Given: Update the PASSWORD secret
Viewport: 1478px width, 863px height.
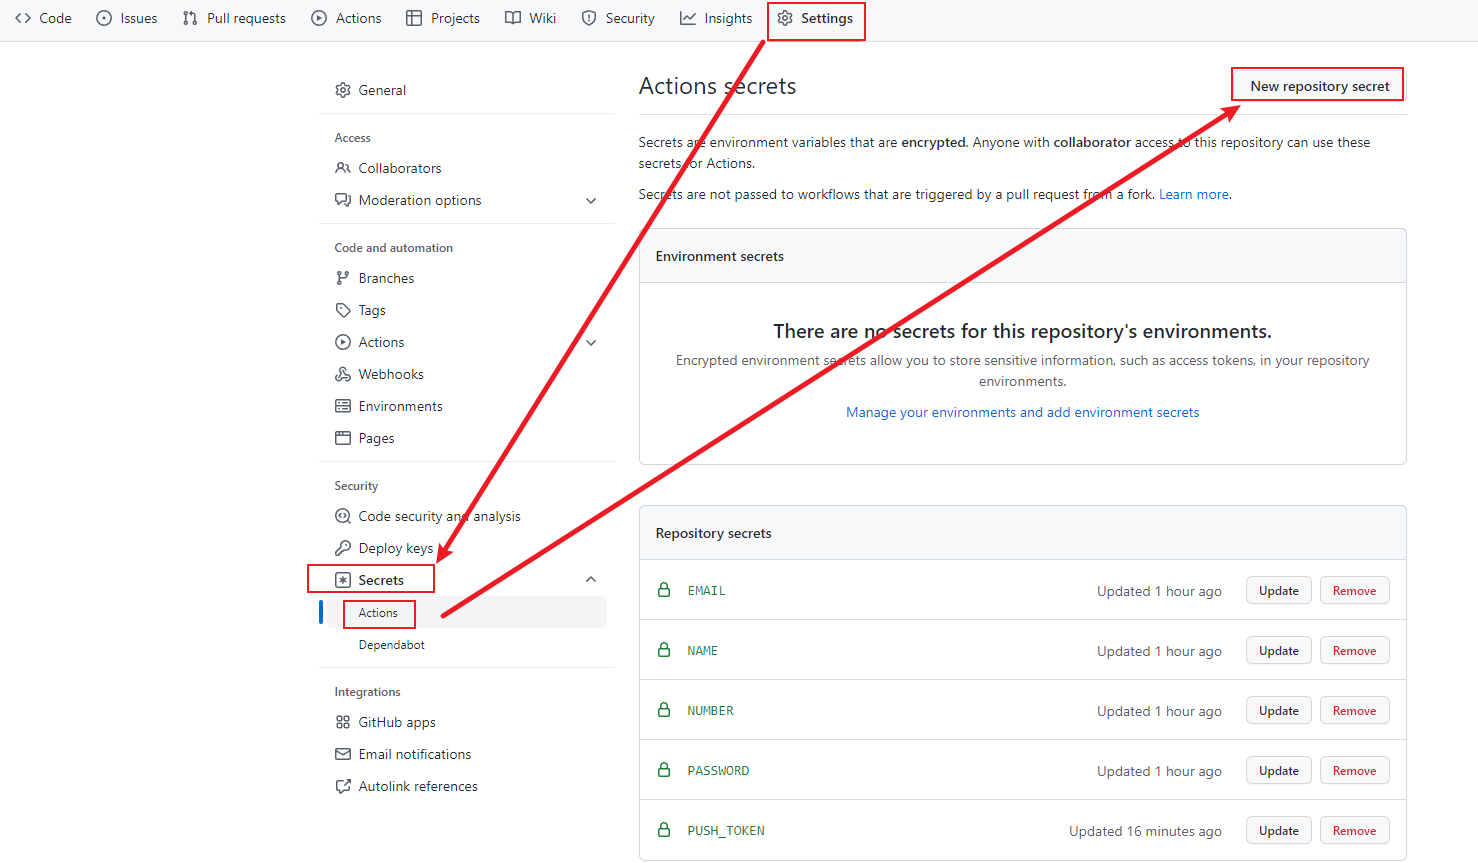Looking at the screenshot, I should click(1279, 771).
